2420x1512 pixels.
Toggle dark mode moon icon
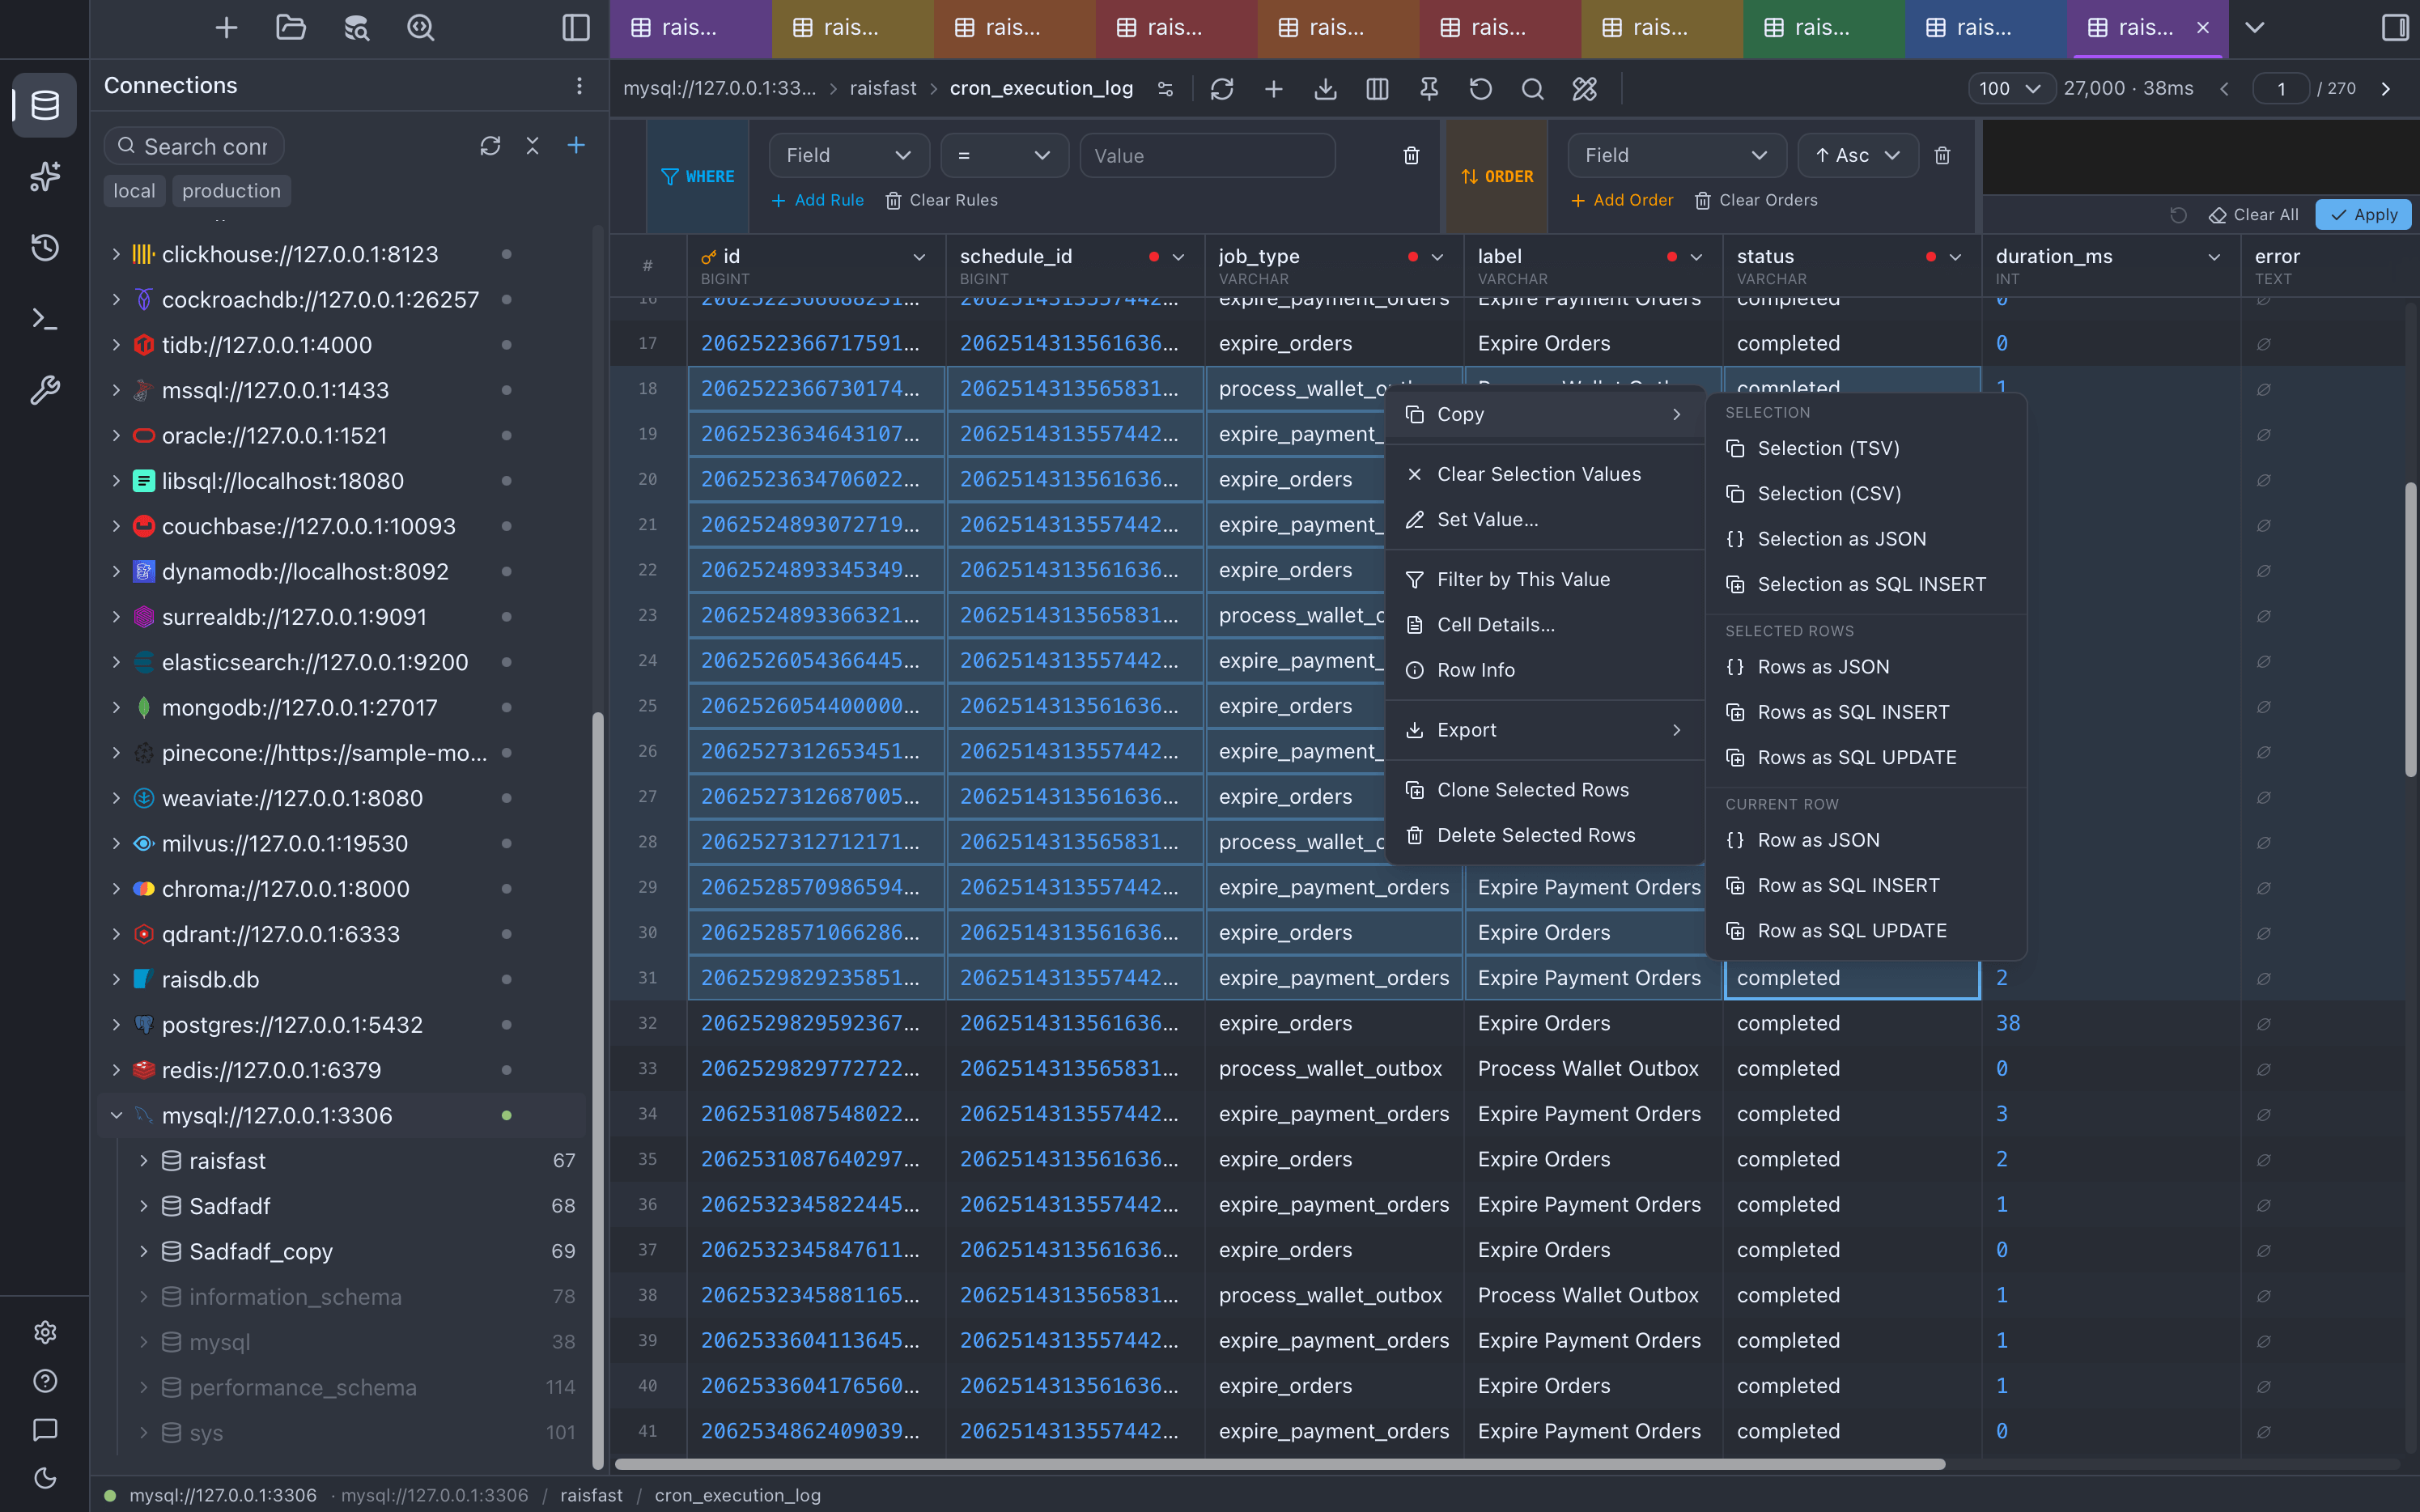pyautogui.click(x=44, y=1478)
